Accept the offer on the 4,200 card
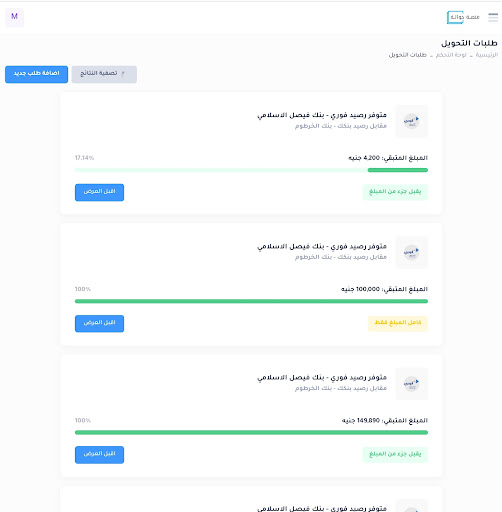Image resolution: width=502 pixels, height=512 pixels. click(99, 192)
